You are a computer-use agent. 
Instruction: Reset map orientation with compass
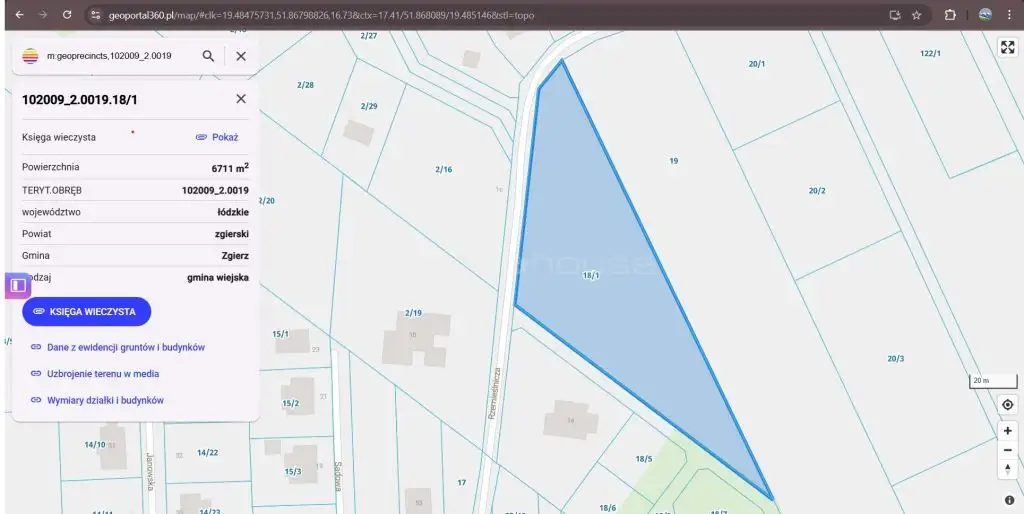click(x=1007, y=469)
